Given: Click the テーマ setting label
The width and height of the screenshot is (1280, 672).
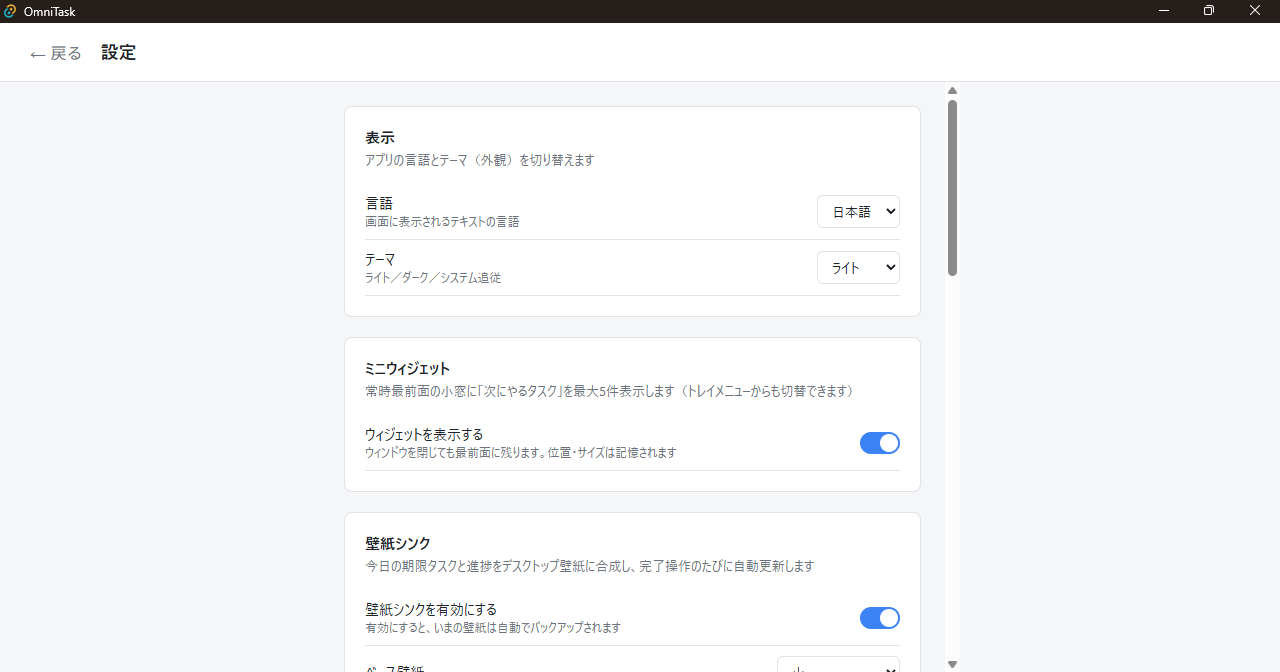Looking at the screenshot, I should coord(380,259).
